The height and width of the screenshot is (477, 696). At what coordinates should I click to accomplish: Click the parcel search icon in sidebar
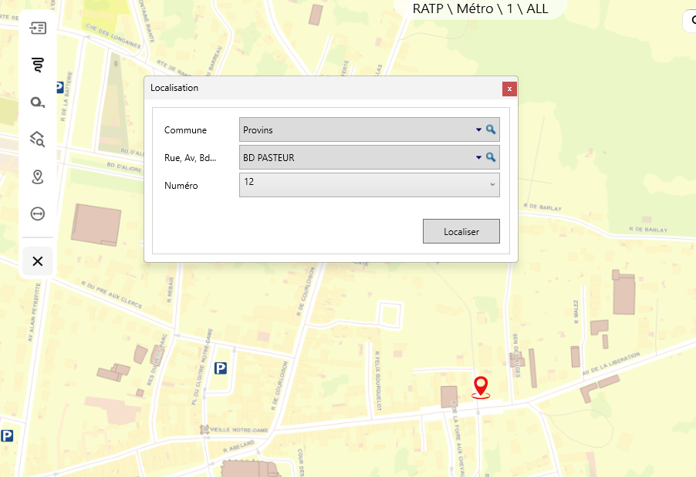tap(38, 139)
